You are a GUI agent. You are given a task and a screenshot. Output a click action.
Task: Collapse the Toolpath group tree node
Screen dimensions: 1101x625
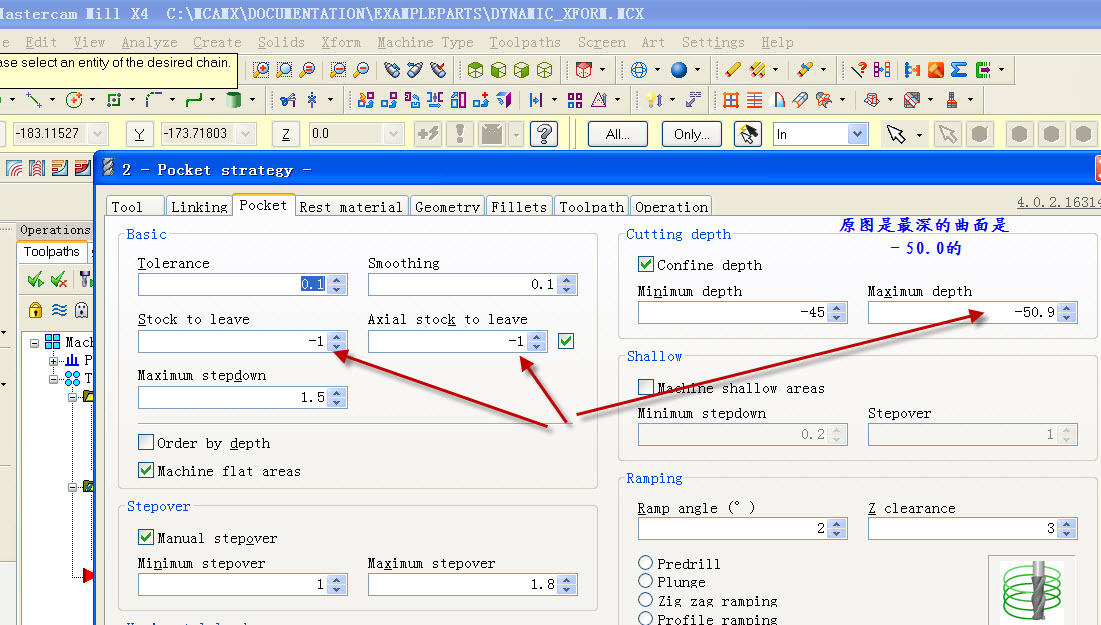point(53,379)
